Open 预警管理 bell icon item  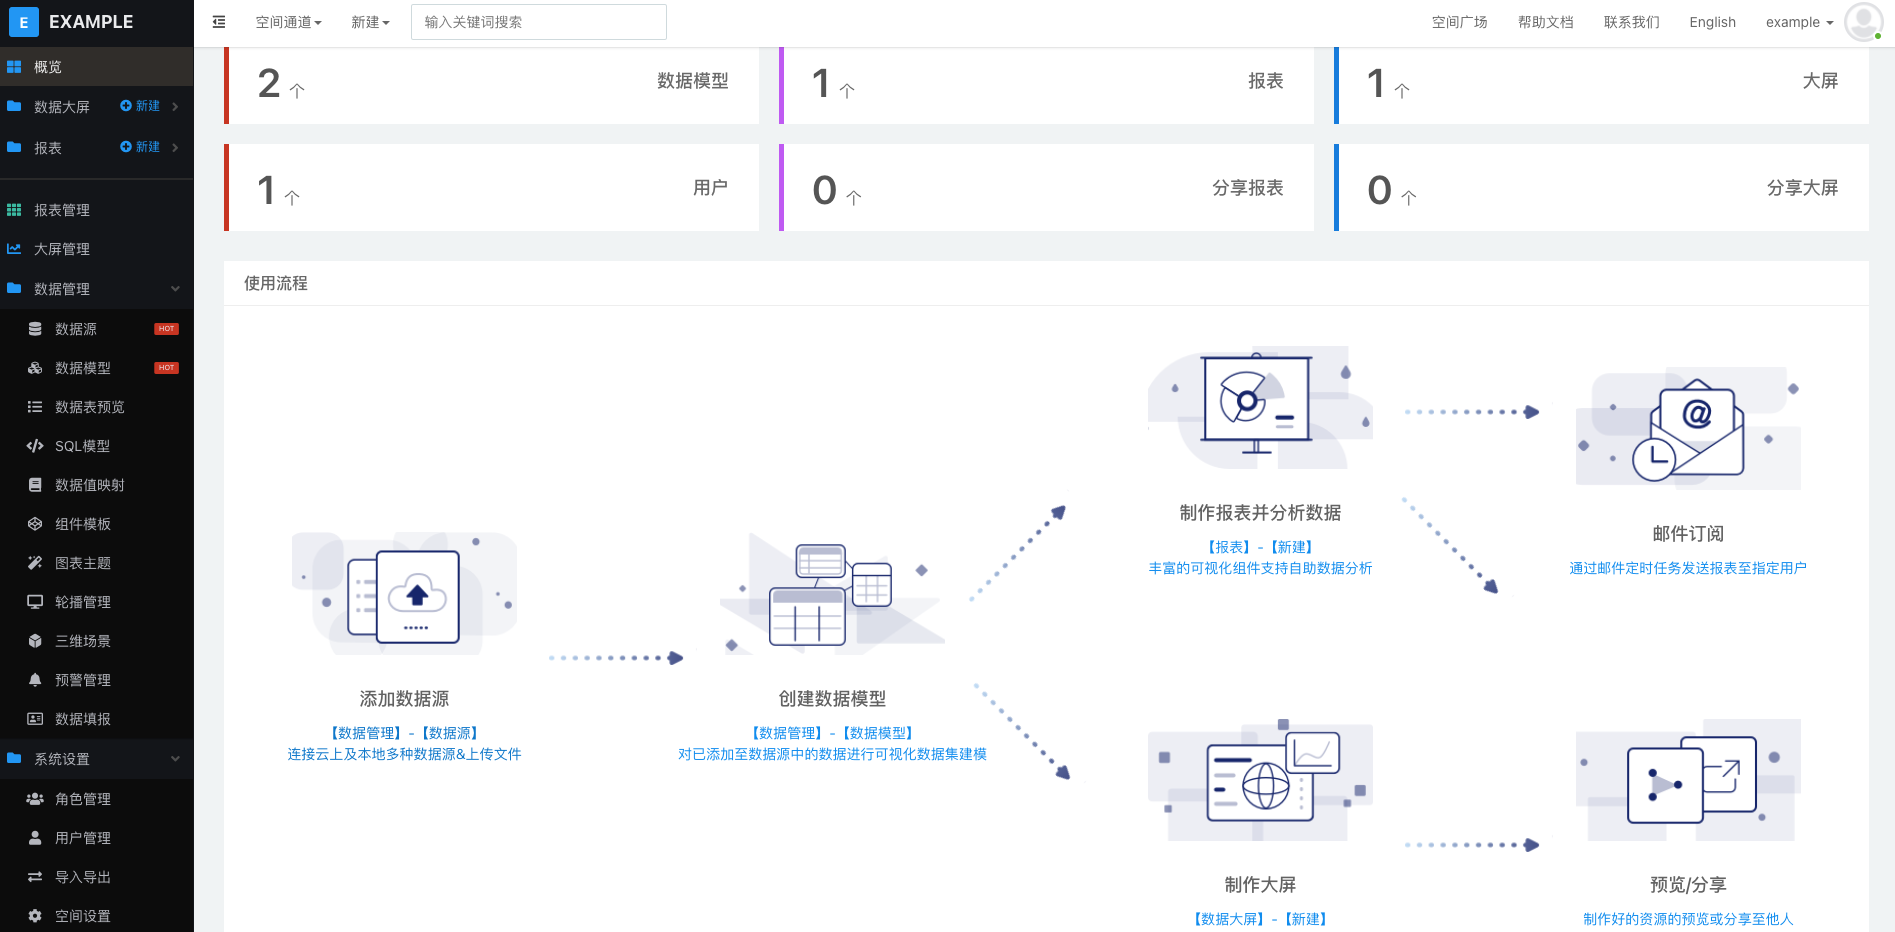35,680
